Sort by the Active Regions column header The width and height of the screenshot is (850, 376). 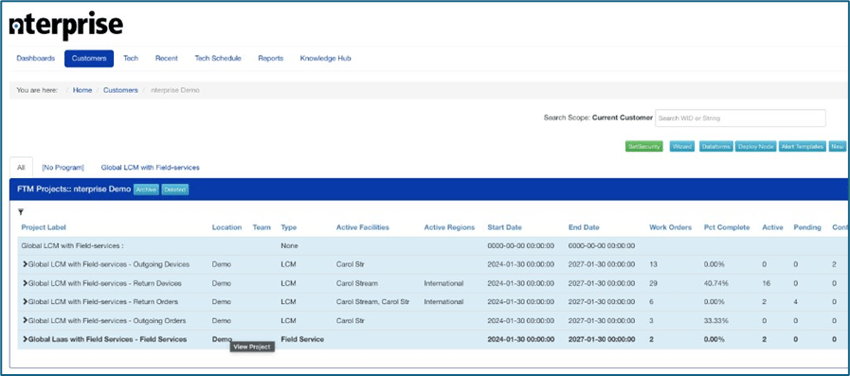pos(449,228)
